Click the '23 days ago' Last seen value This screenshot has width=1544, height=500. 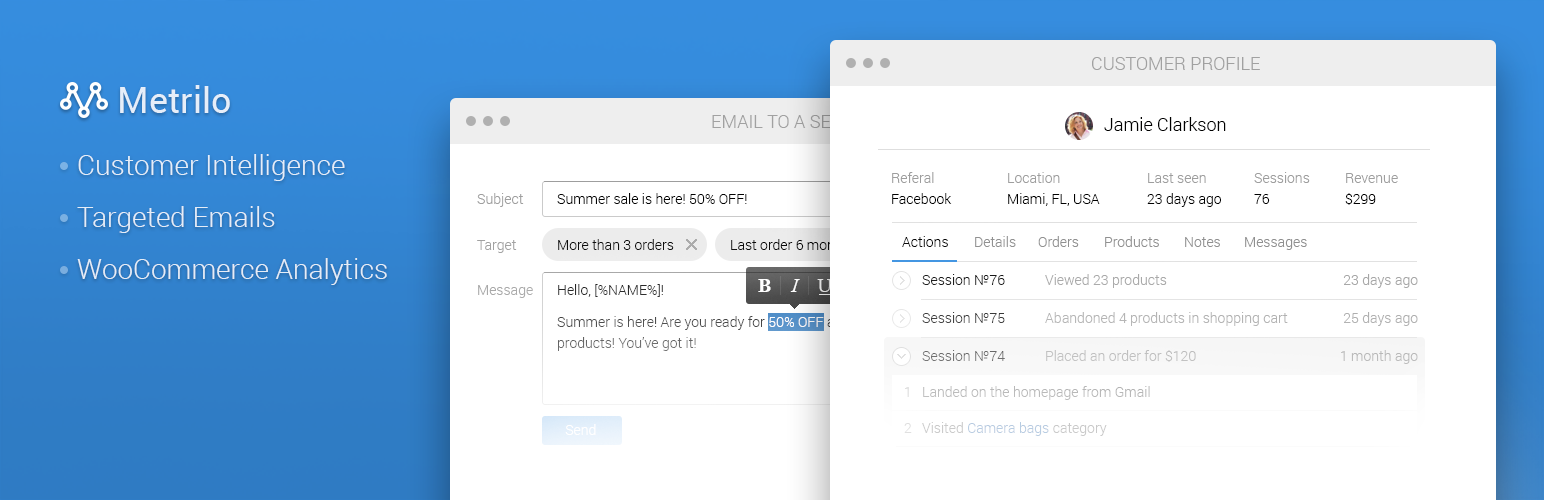pyautogui.click(x=1184, y=199)
